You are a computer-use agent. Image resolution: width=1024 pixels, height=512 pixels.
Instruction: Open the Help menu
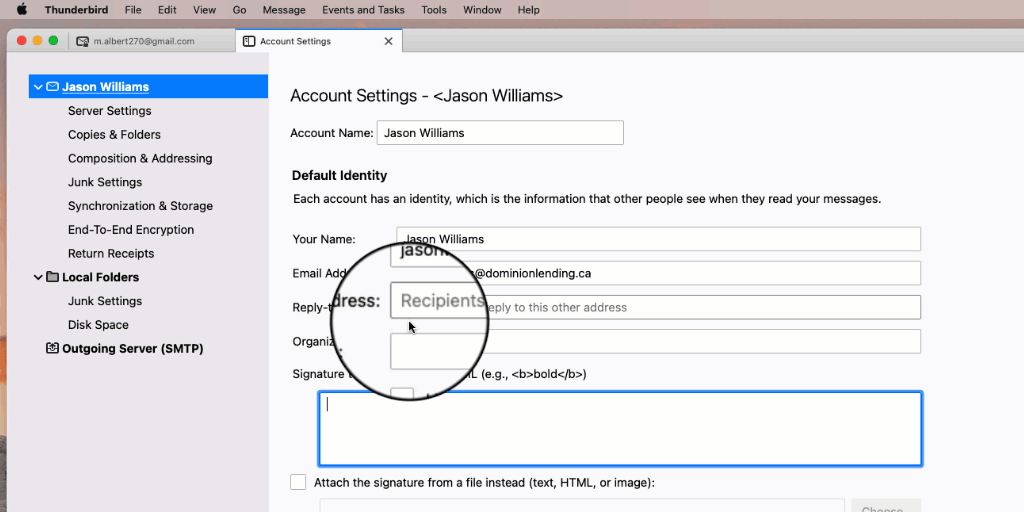528,10
